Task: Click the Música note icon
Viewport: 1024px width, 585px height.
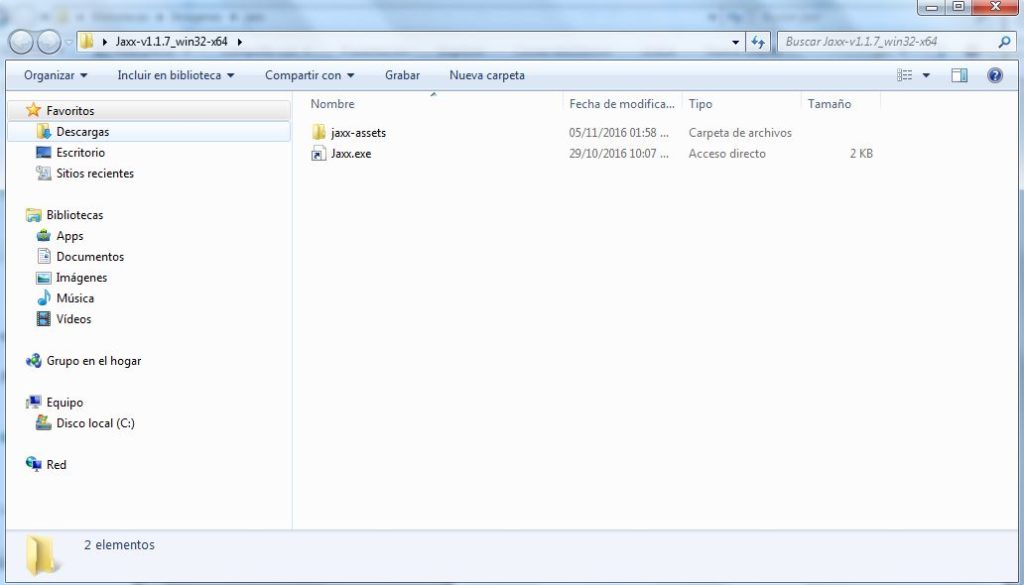Action: coord(44,298)
